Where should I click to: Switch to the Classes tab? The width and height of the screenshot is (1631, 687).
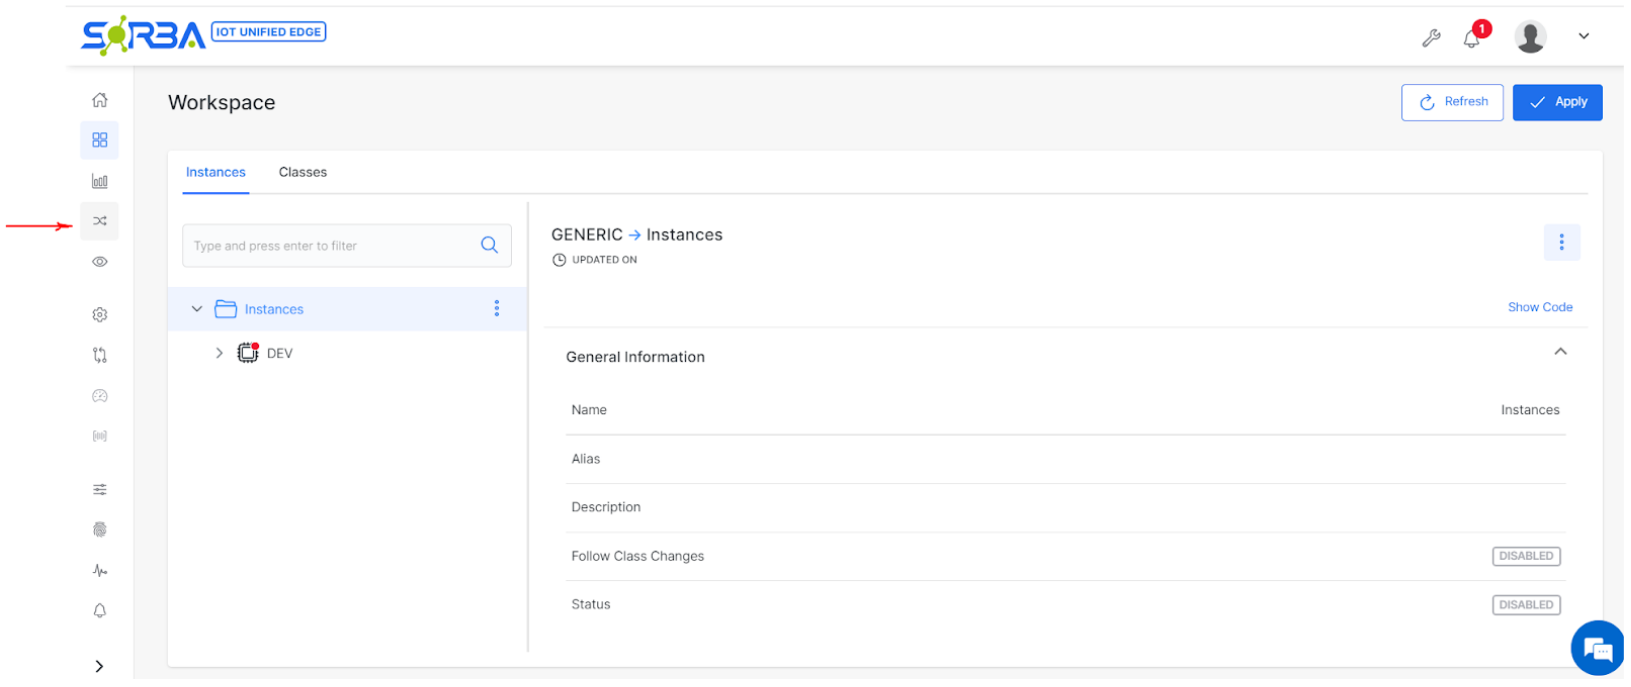click(x=303, y=172)
